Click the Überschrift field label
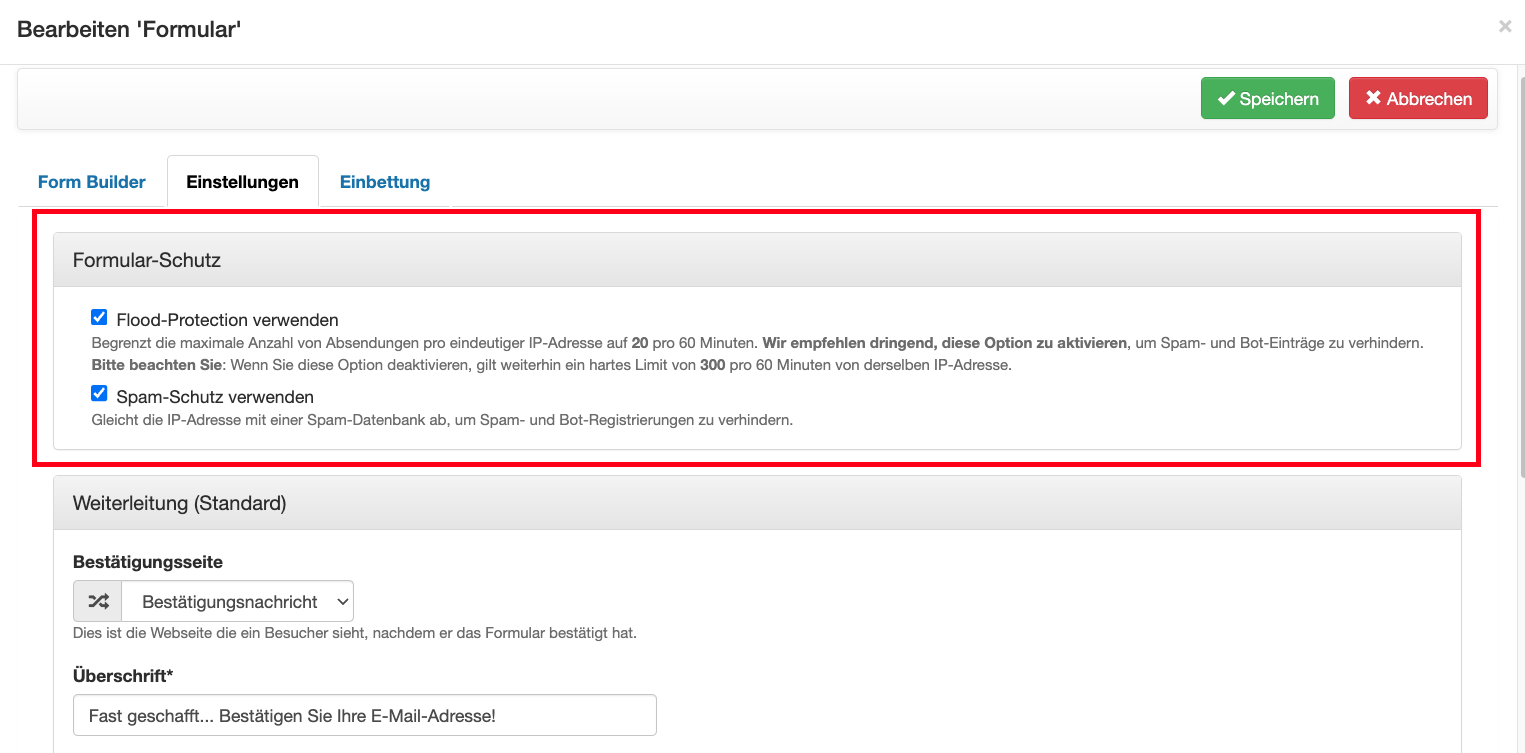 [122, 676]
